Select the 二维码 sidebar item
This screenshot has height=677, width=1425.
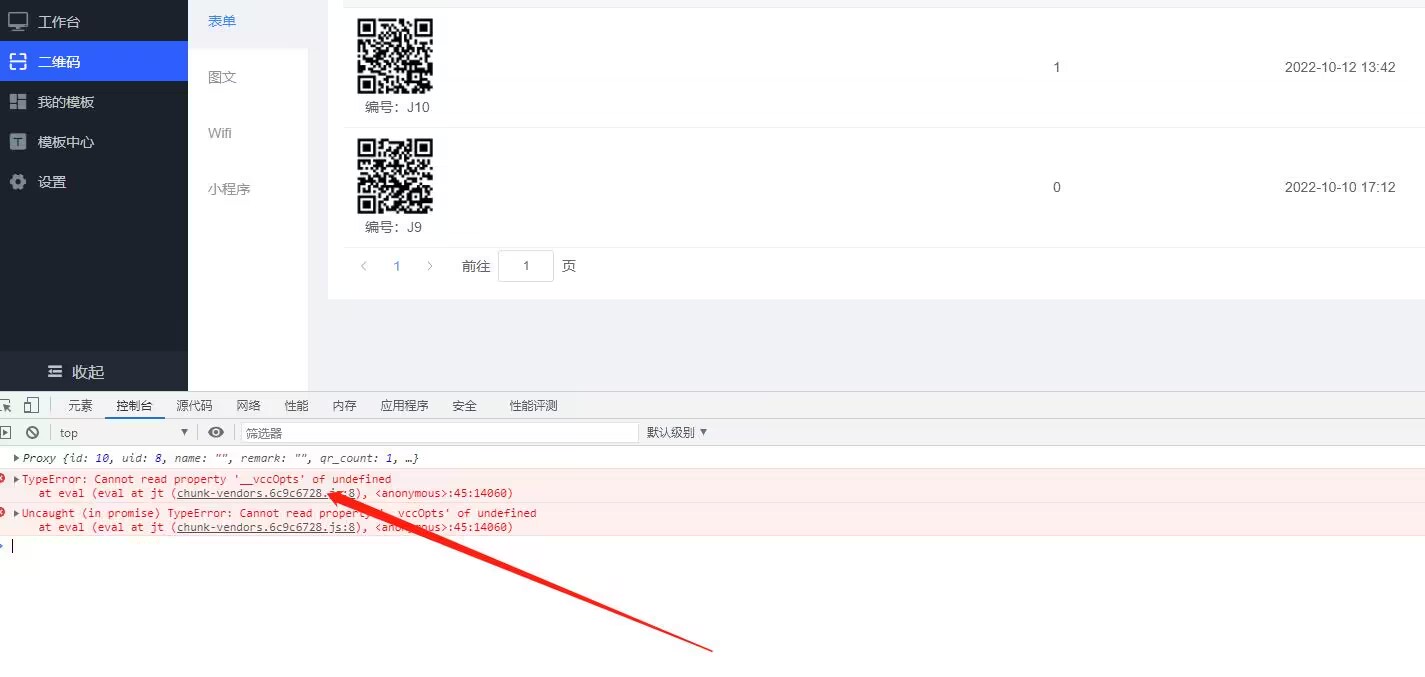94,61
